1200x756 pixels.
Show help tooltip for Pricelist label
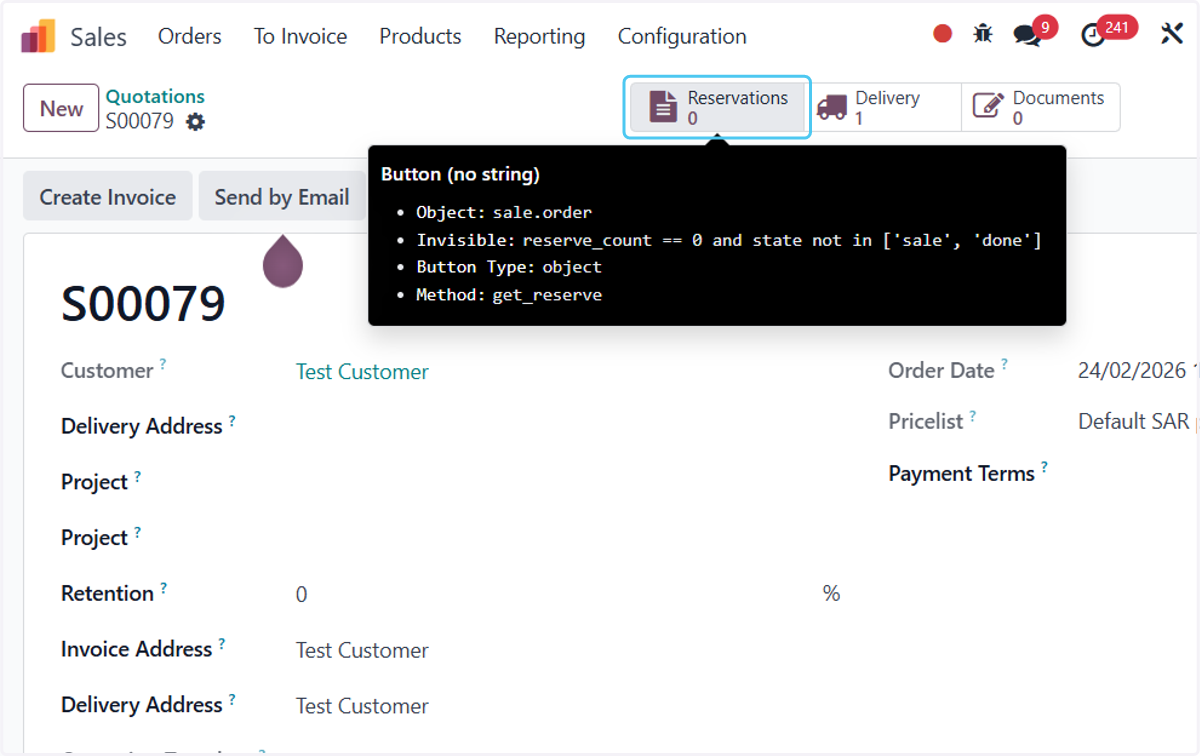pyautogui.click(x=972, y=414)
